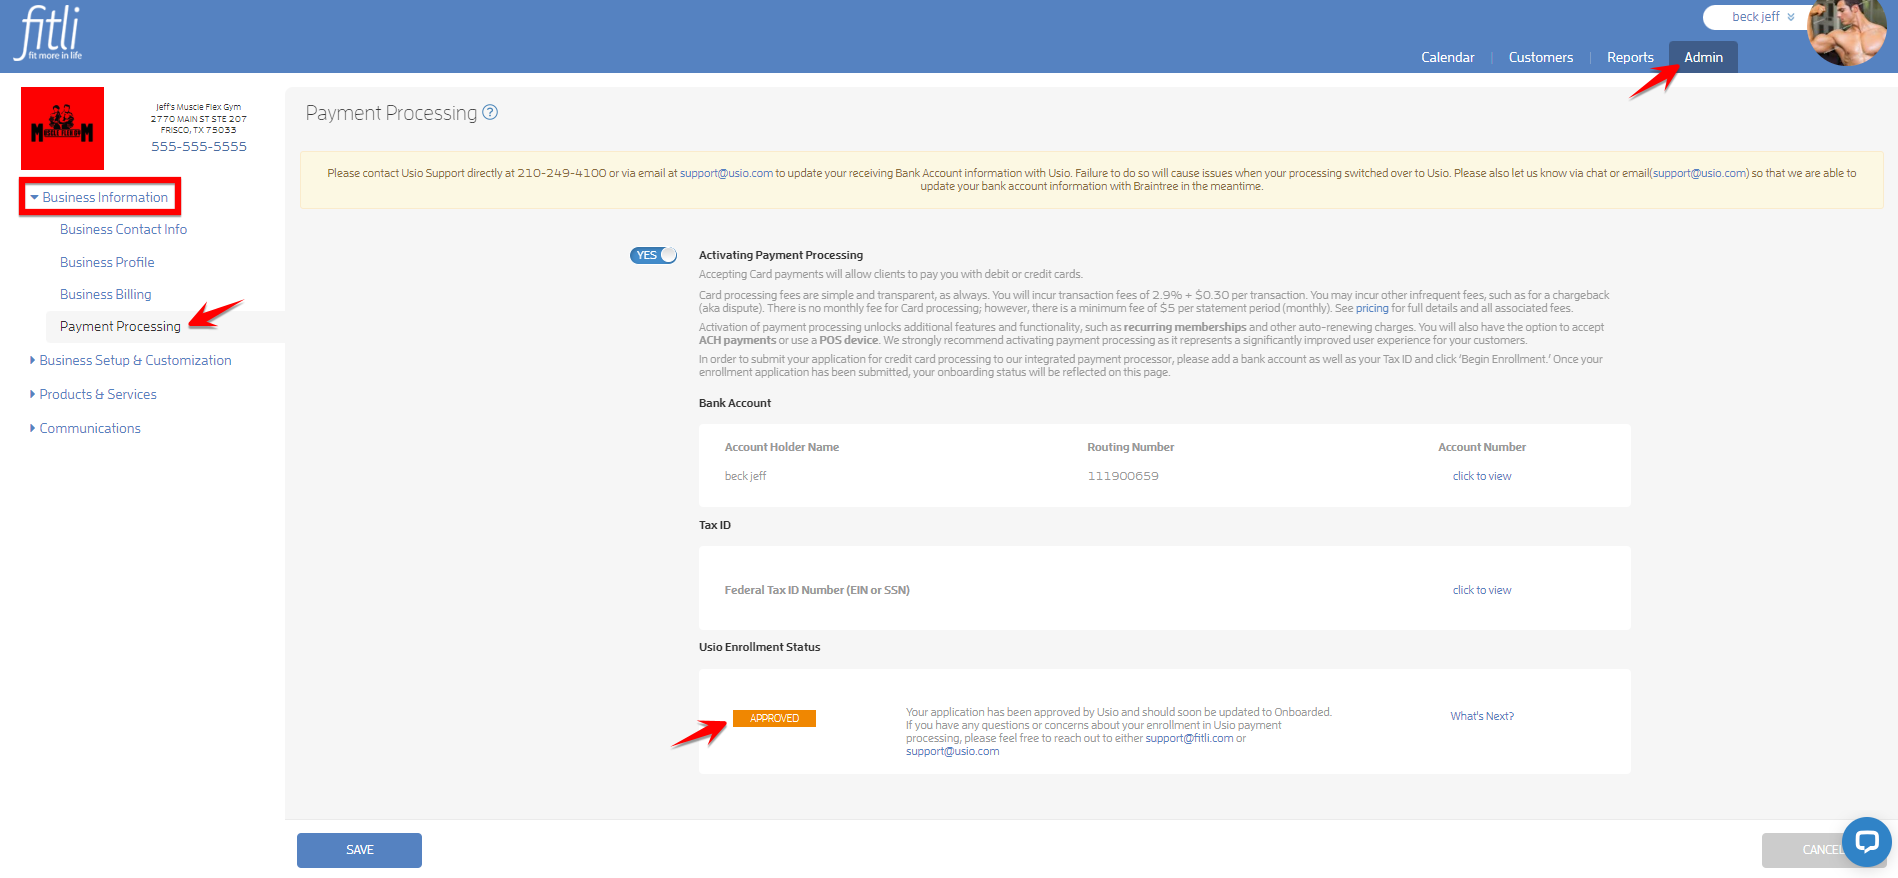Click to view the Account Number
Viewport: 1898px width, 878px height.
pyautogui.click(x=1482, y=476)
